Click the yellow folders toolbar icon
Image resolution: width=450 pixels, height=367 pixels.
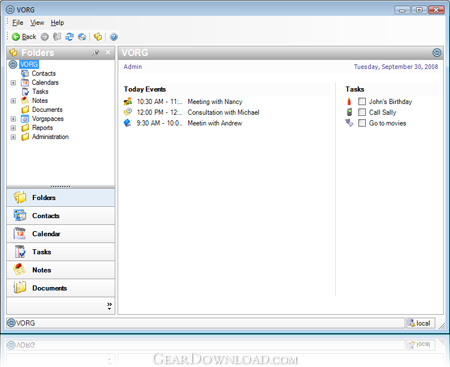click(x=98, y=37)
